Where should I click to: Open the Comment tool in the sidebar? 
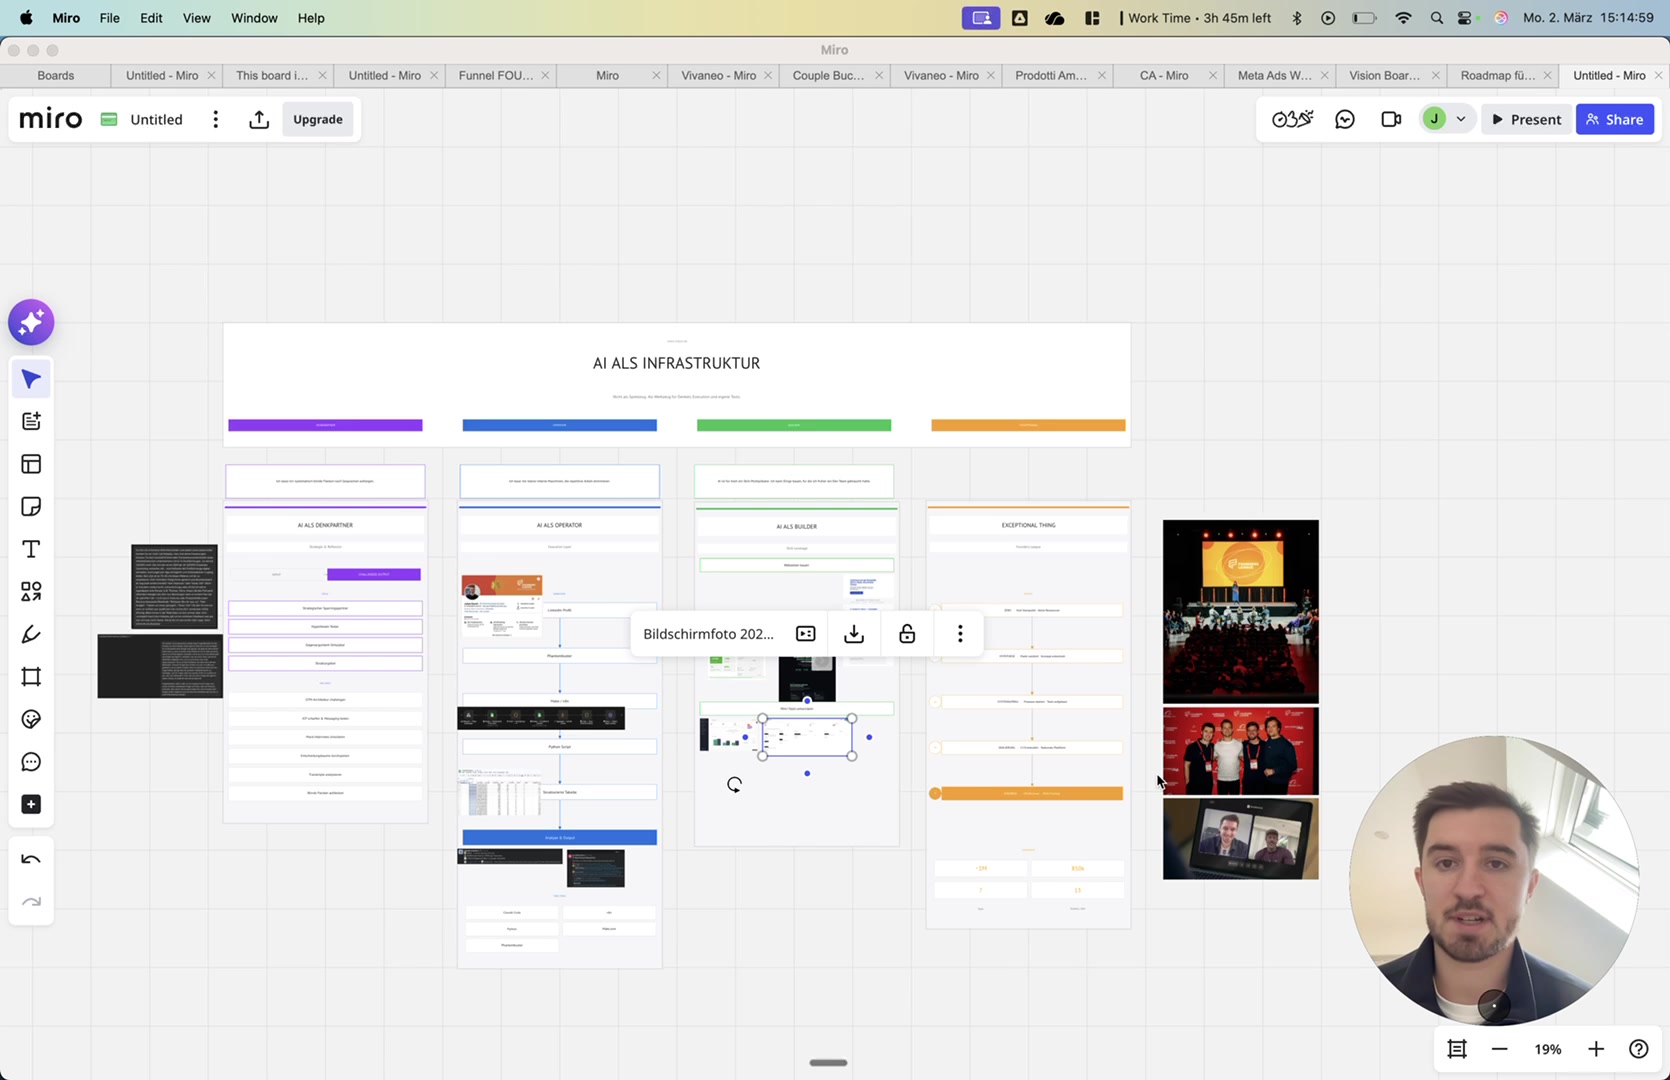click(31, 762)
